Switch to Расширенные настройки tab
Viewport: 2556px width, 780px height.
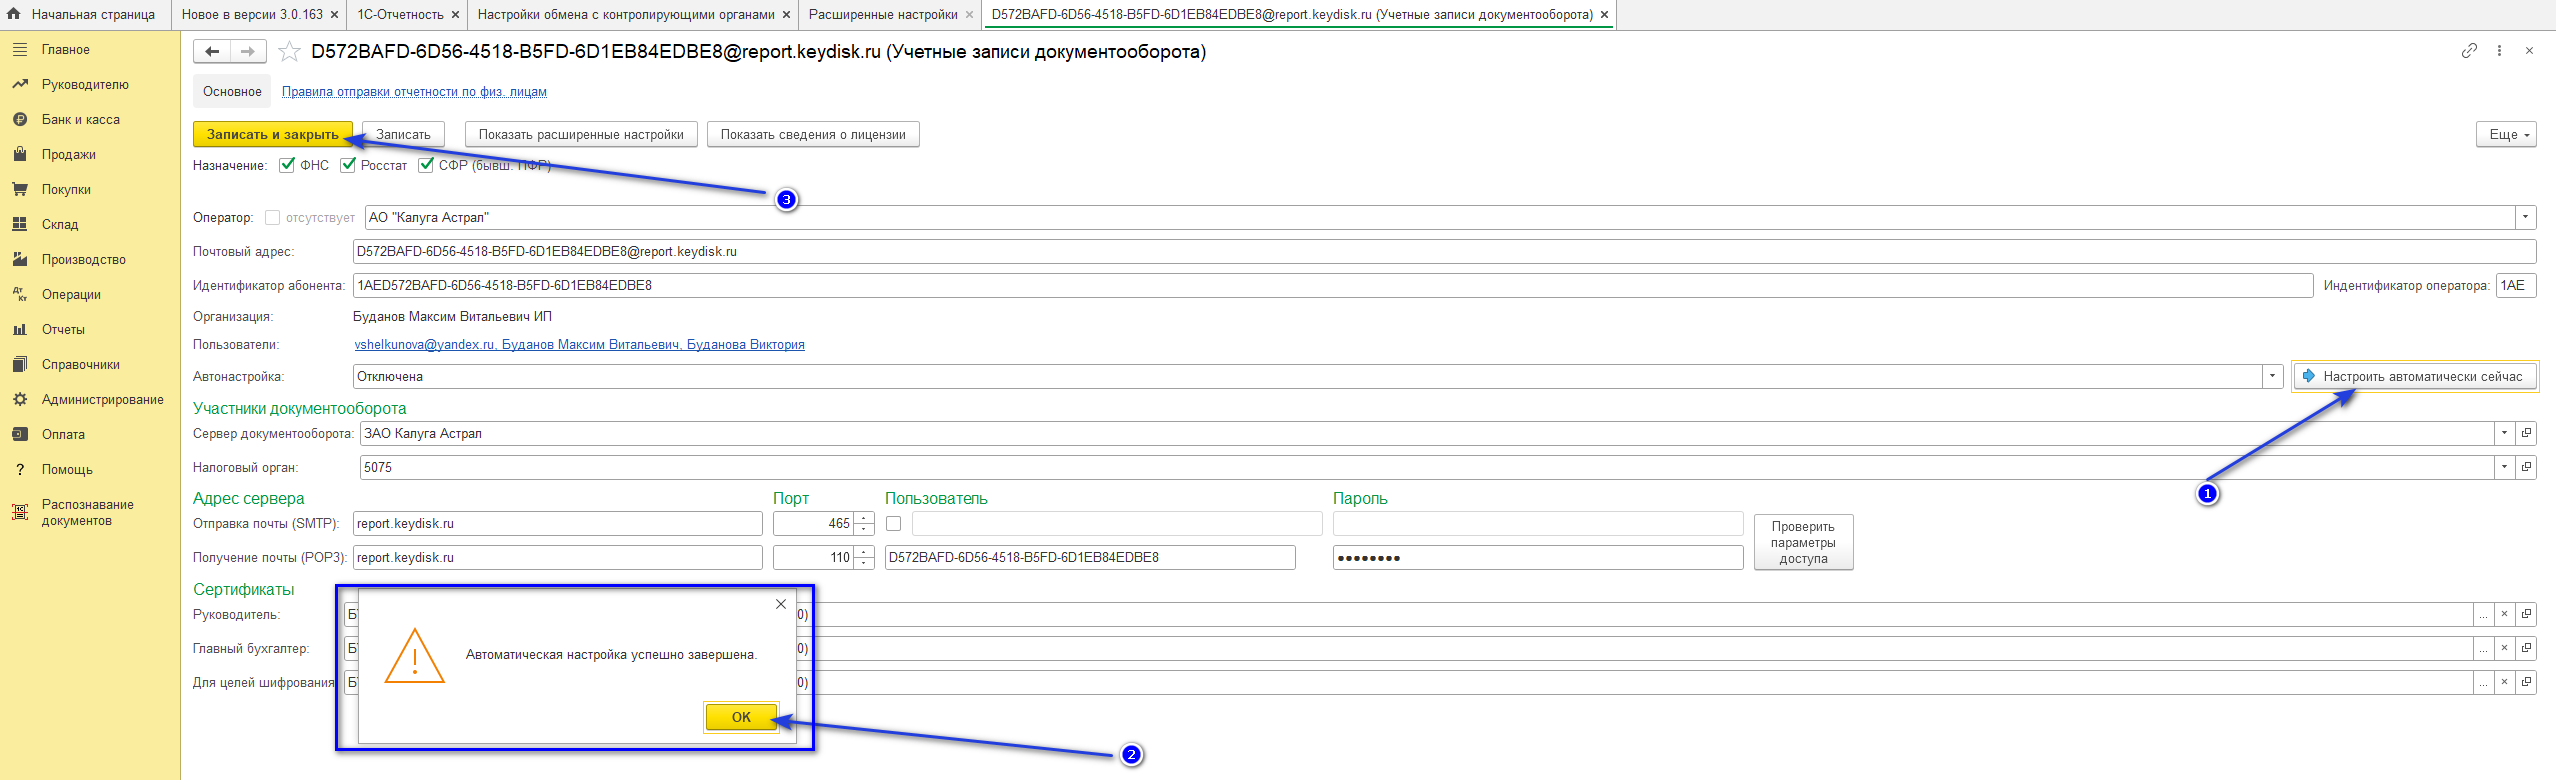[882, 15]
